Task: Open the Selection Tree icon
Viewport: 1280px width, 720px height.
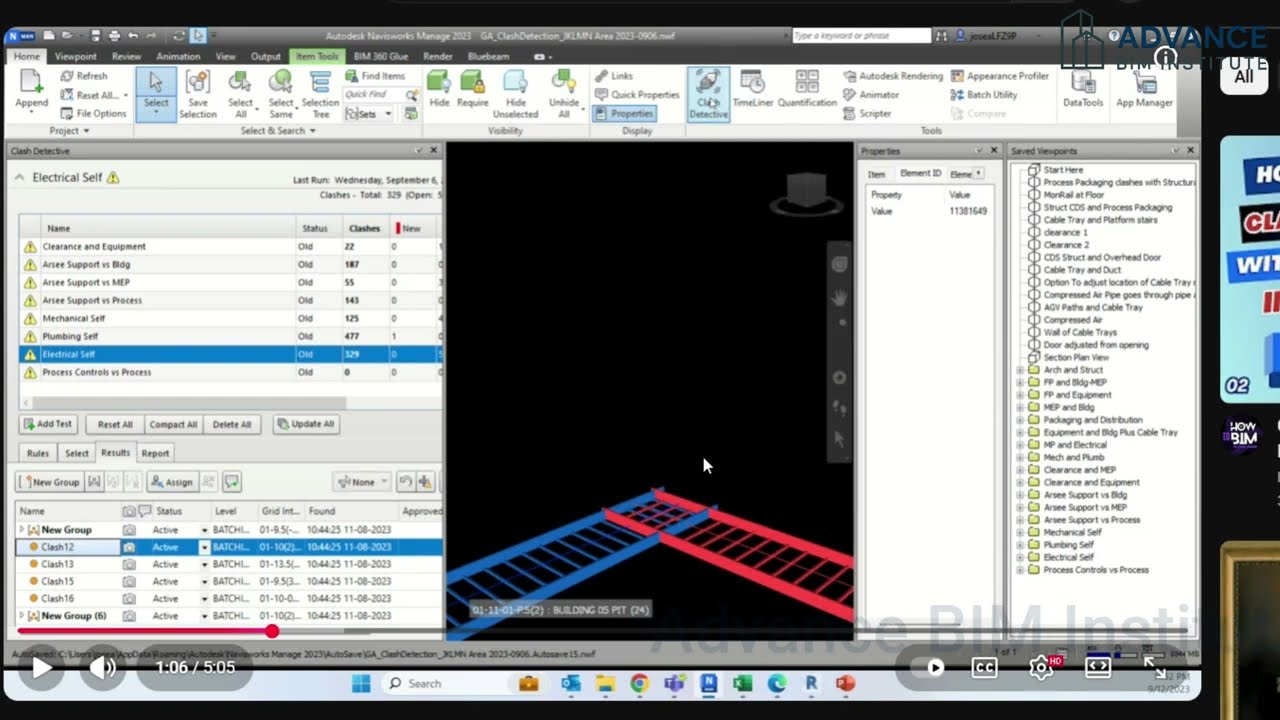Action: click(x=320, y=83)
